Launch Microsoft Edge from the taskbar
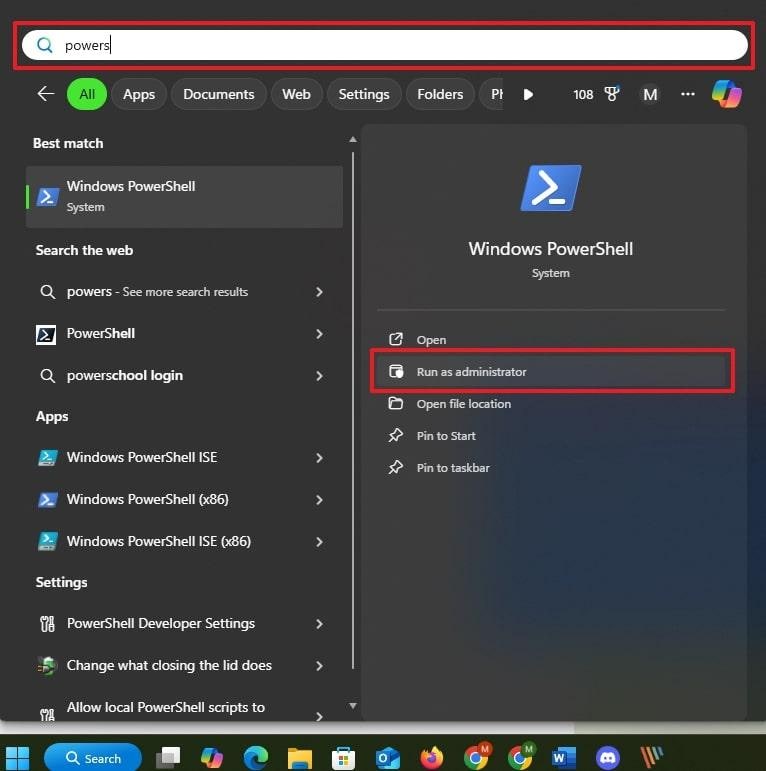Image resolution: width=766 pixels, height=771 pixels. click(256, 758)
